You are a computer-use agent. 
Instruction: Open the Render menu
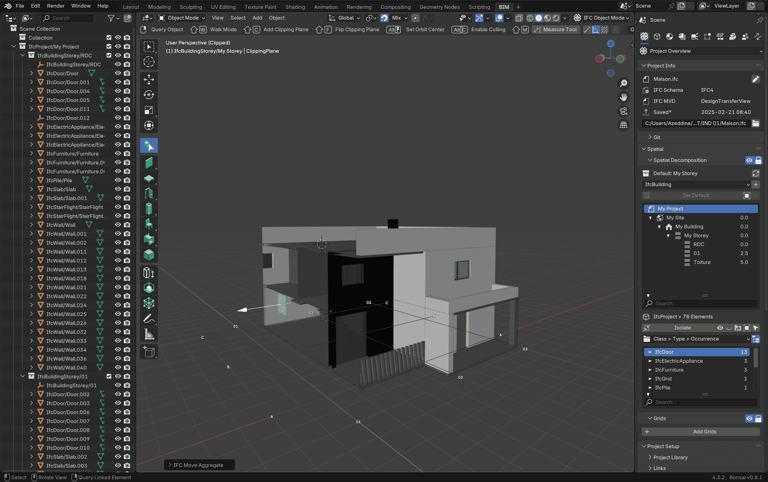[55, 6]
